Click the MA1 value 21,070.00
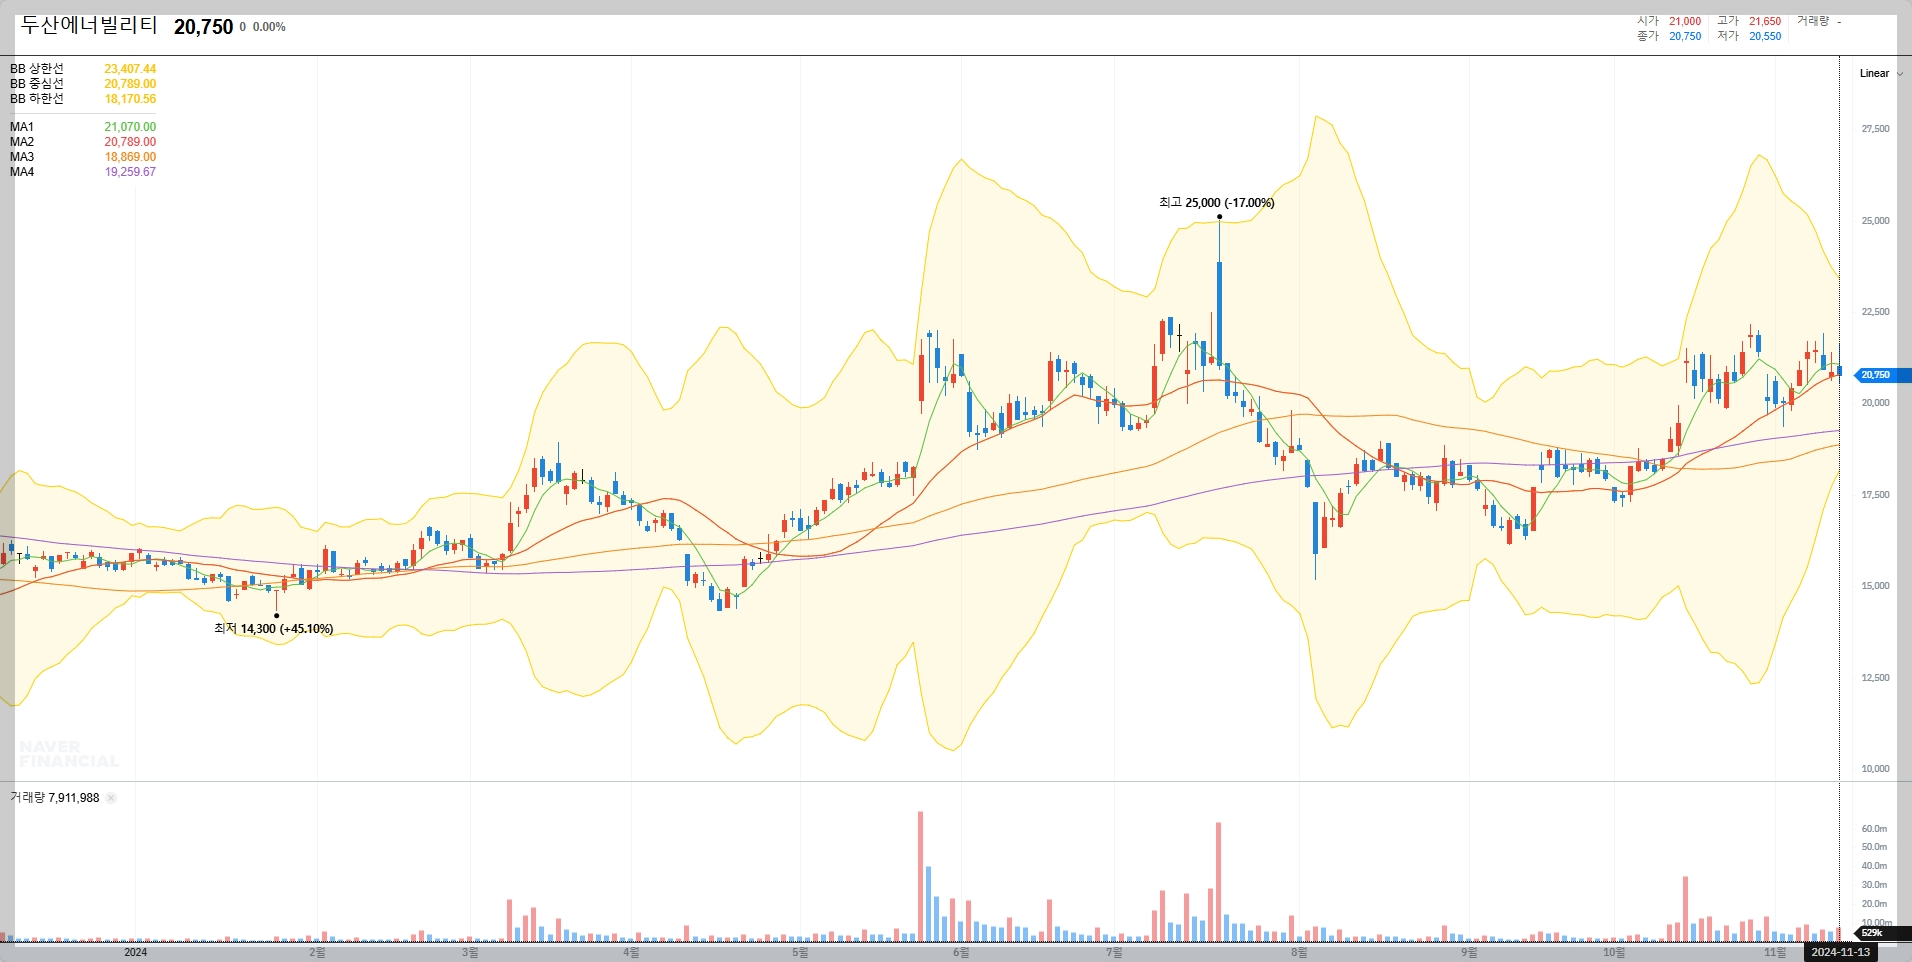The image size is (1912, 962). tap(130, 127)
